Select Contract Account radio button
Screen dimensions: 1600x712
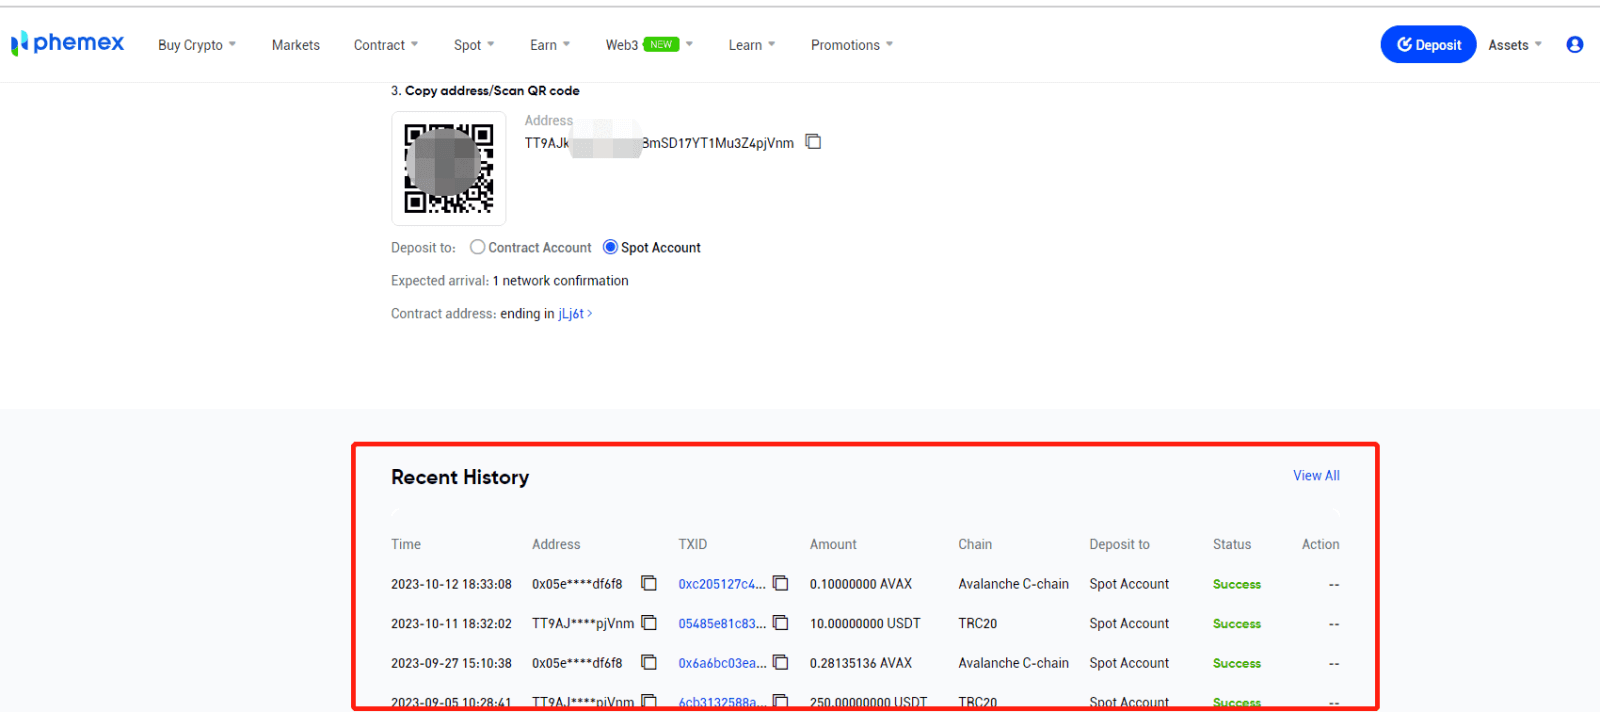(477, 247)
